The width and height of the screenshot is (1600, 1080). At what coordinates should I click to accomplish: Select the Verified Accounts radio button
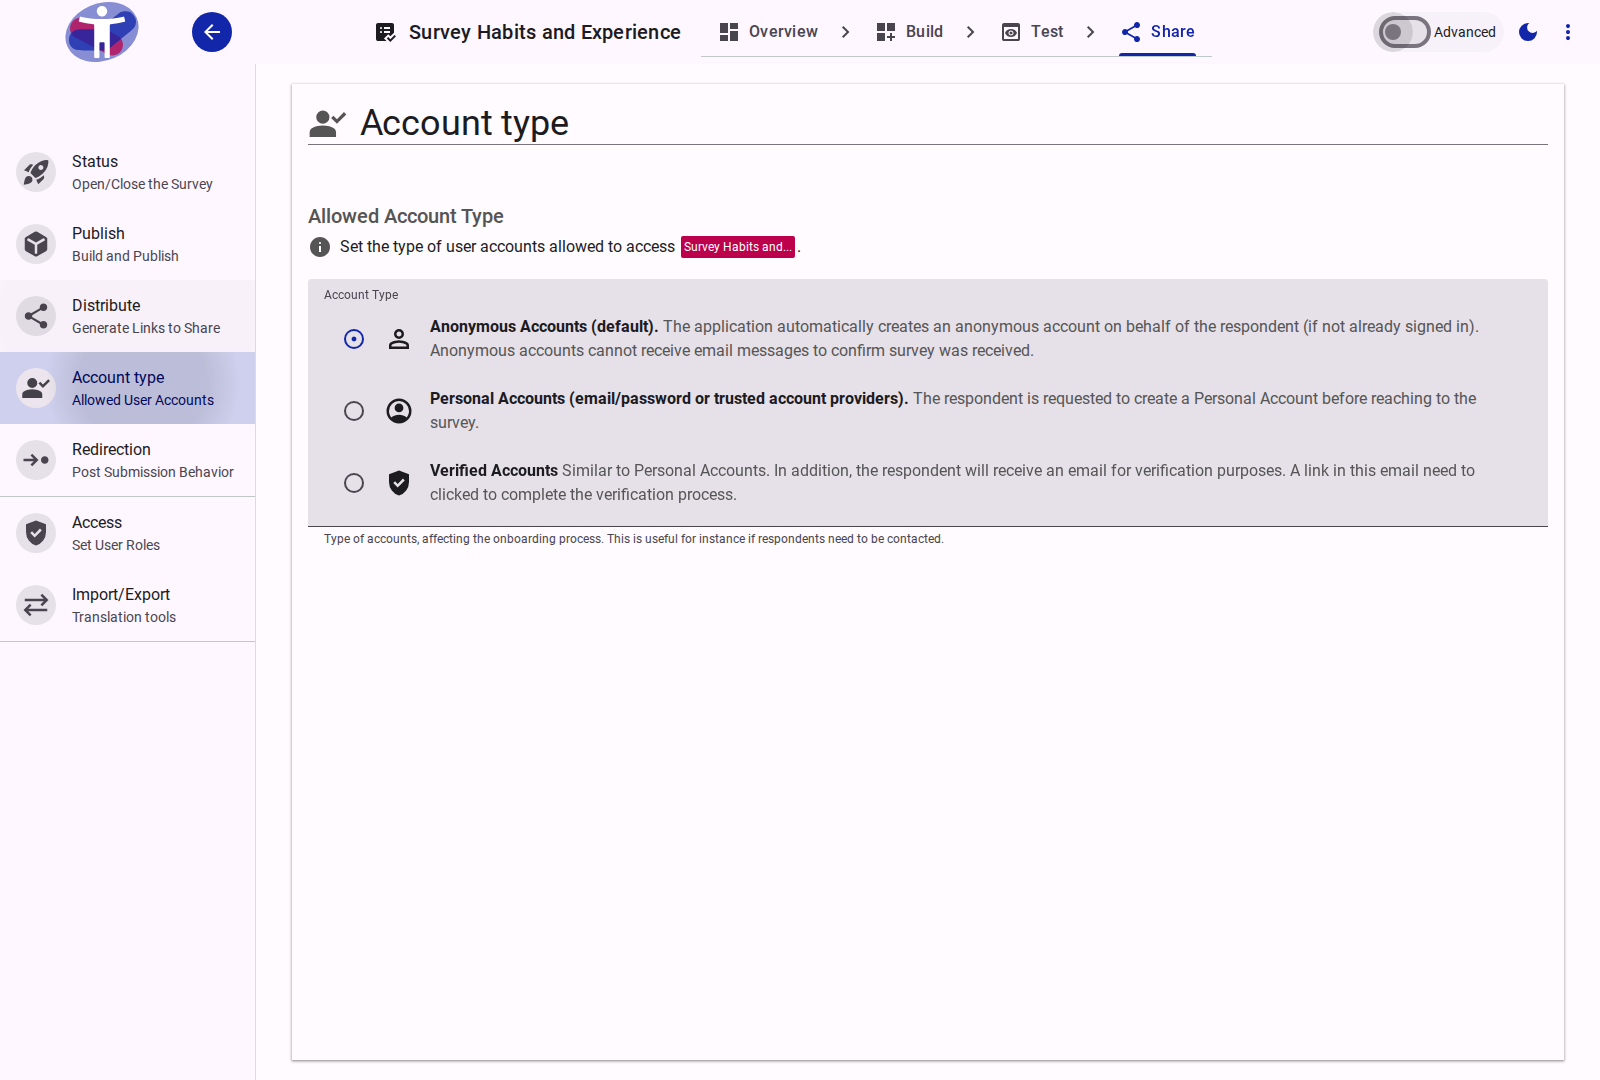click(x=354, y=483)
